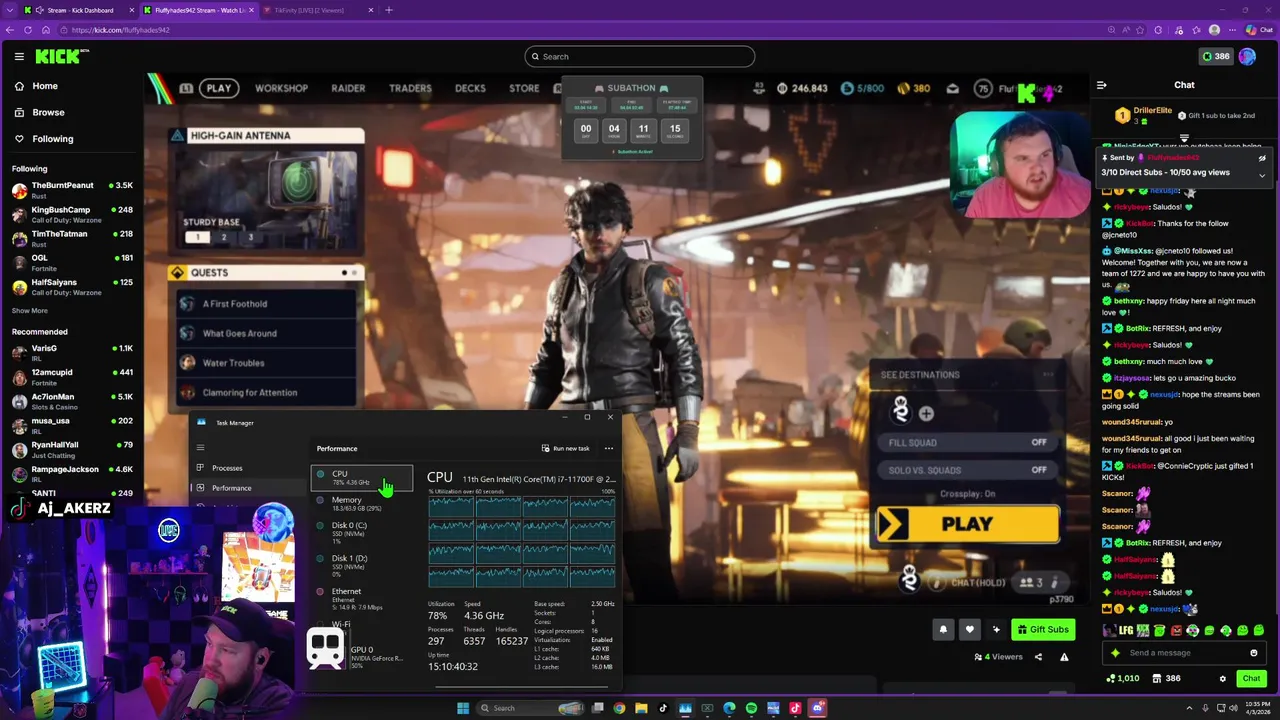
Task: Toggle Fill Squad OFF switch in game
Action: pos(1039,442)
